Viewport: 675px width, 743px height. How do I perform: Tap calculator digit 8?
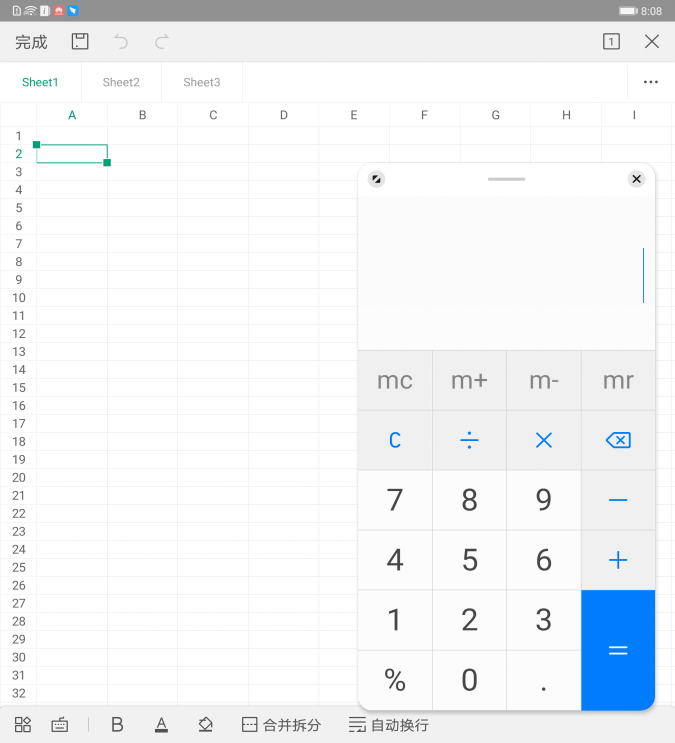click(x=469, y=500)
